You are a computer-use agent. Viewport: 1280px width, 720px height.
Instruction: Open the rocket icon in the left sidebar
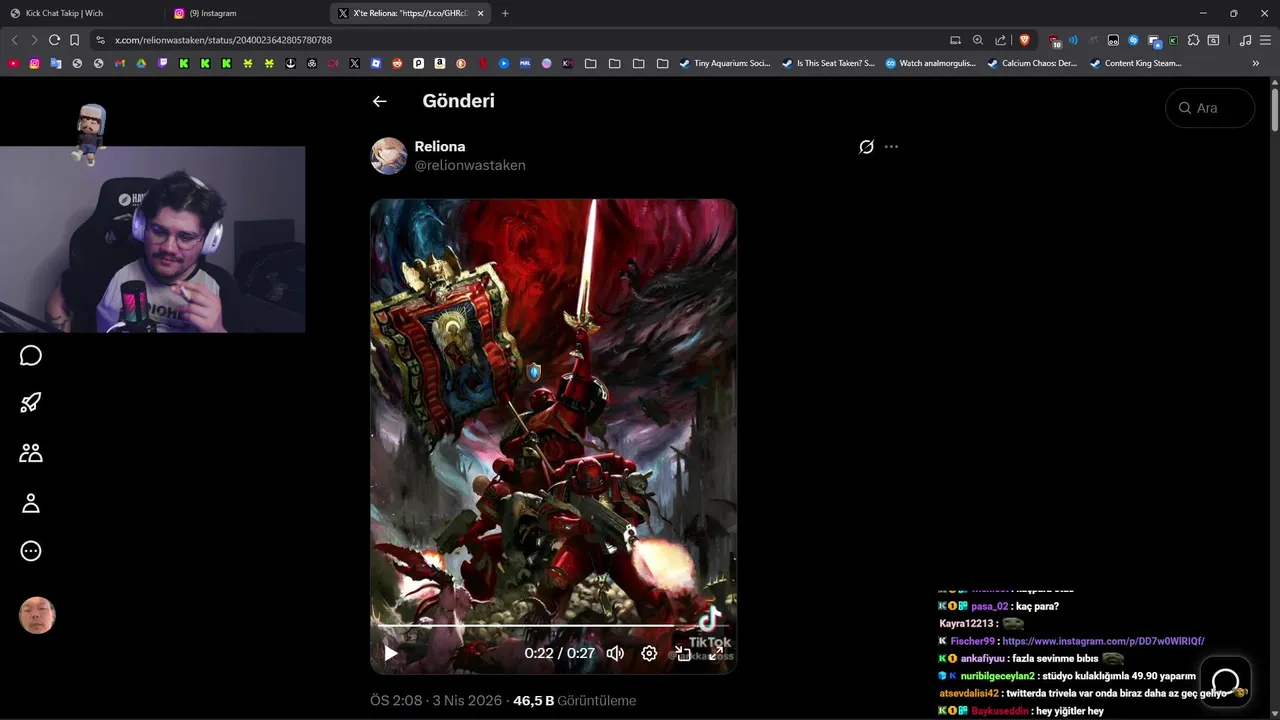pyautogui.click(x=31, y=403)
